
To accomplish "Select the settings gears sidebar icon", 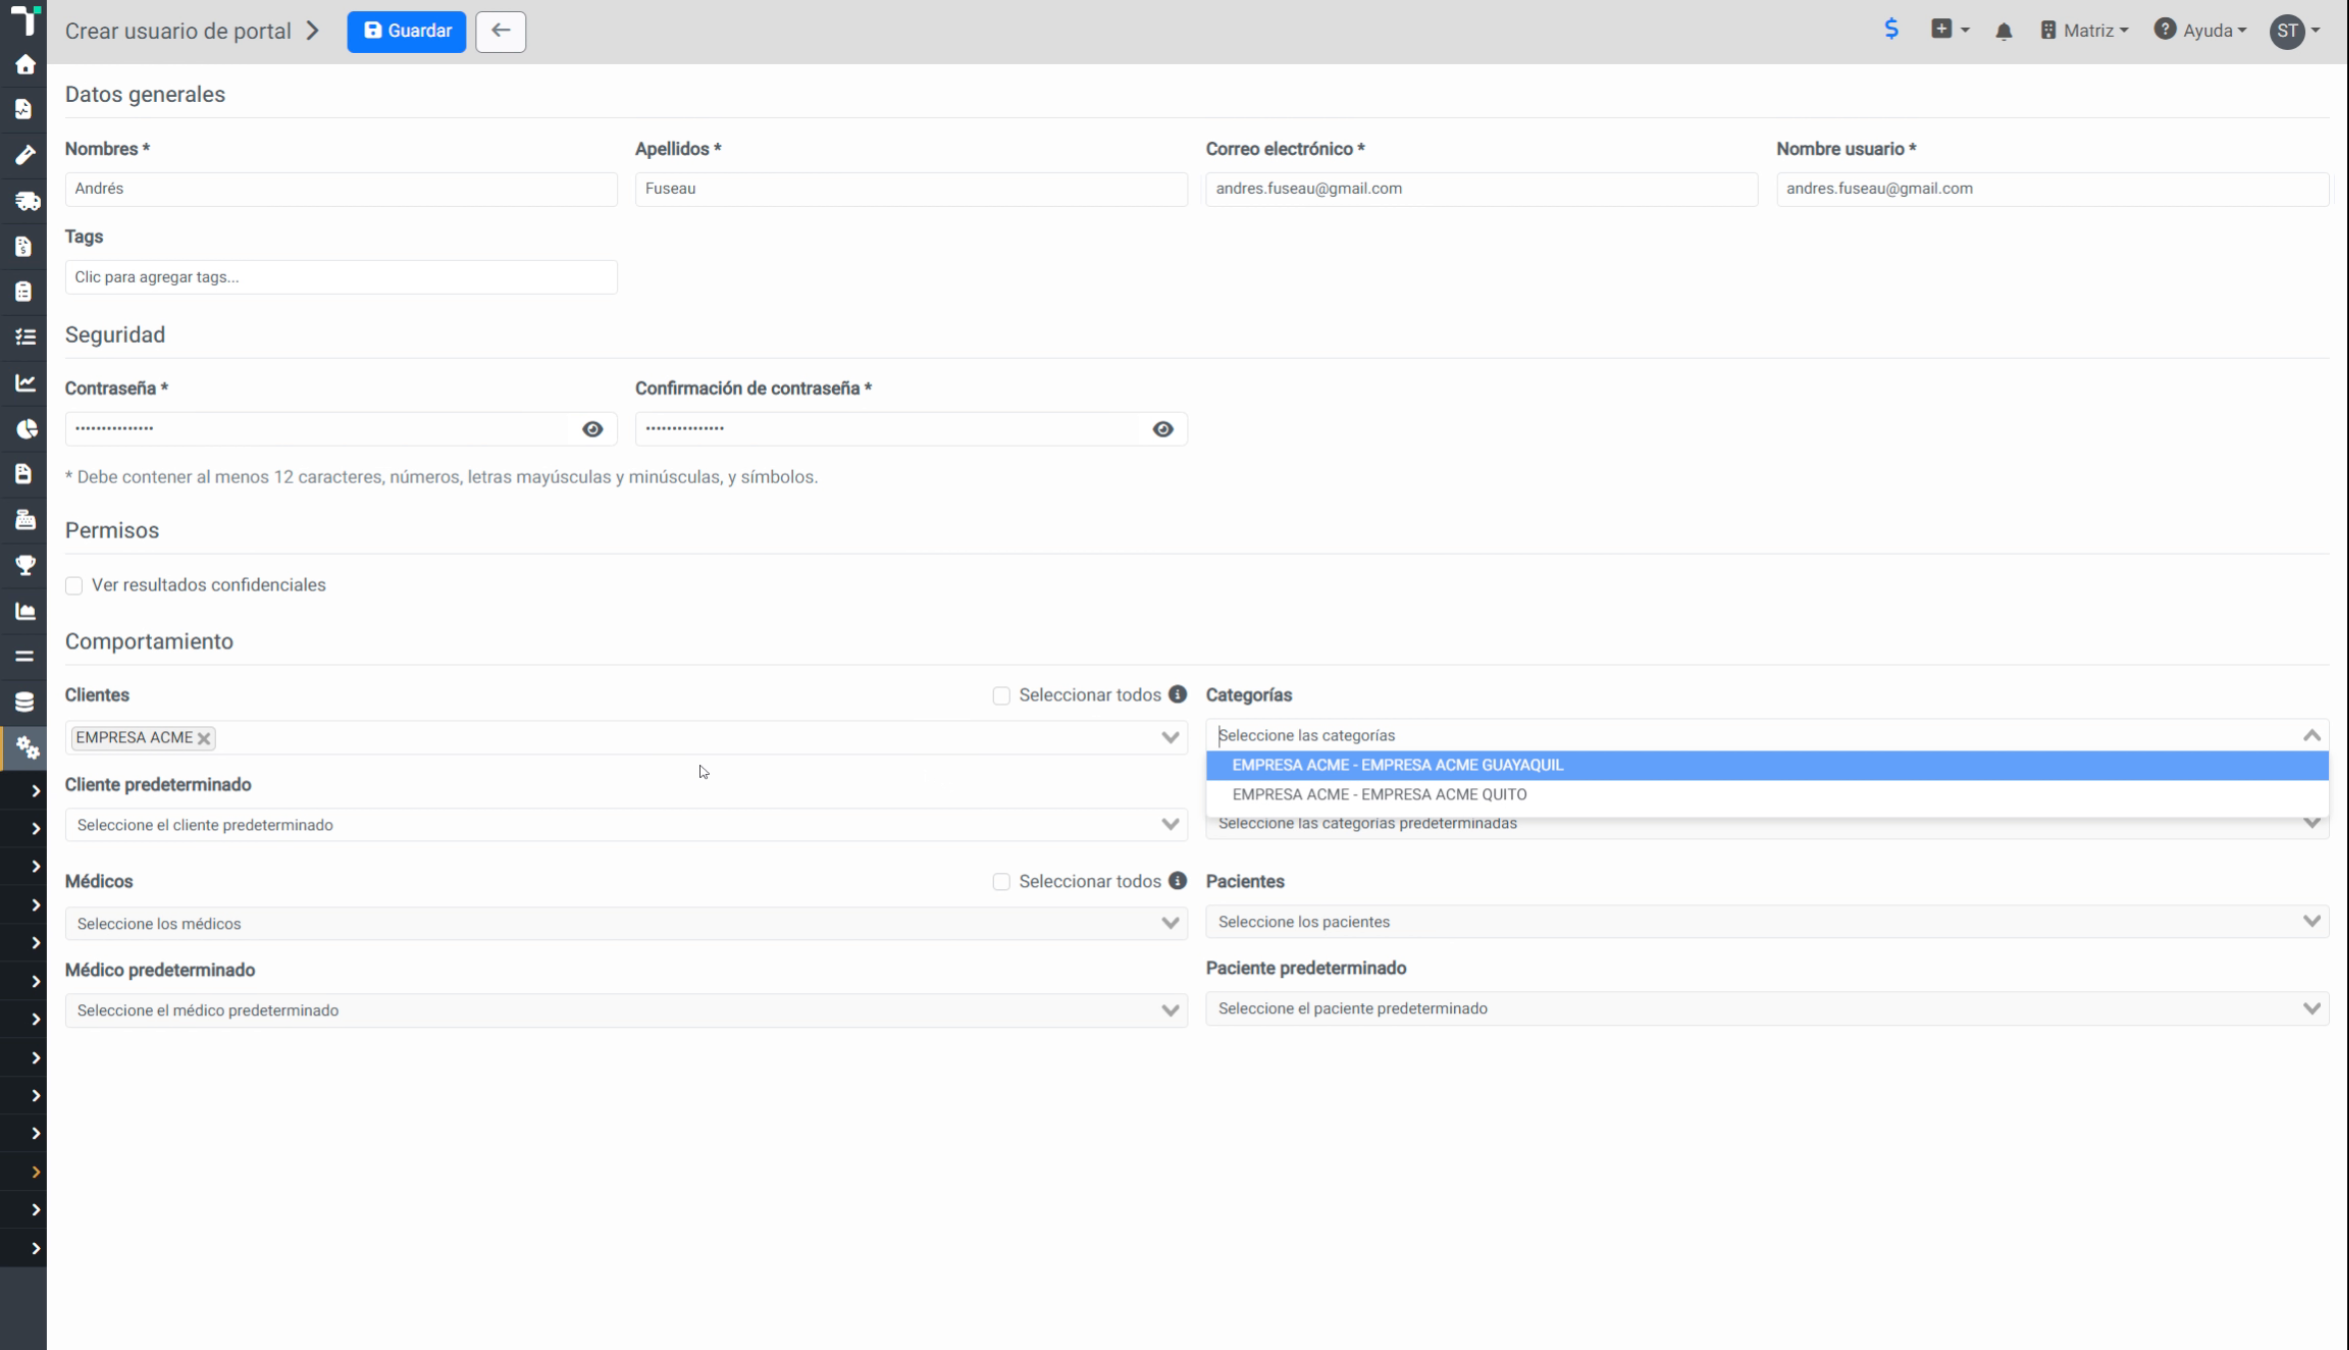I will pyautogui.click(x=27, y=748).
